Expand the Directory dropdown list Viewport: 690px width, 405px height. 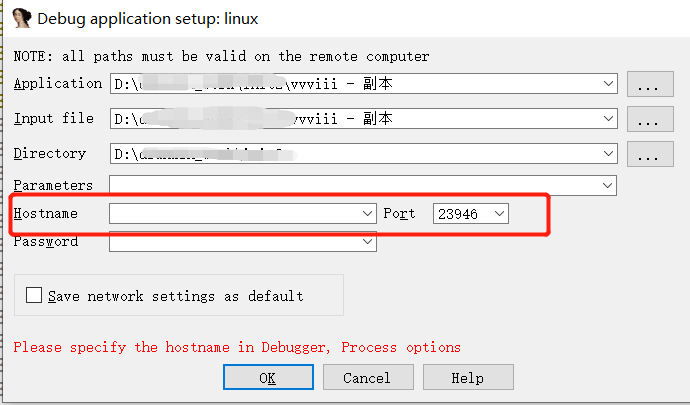pos(609,155)
